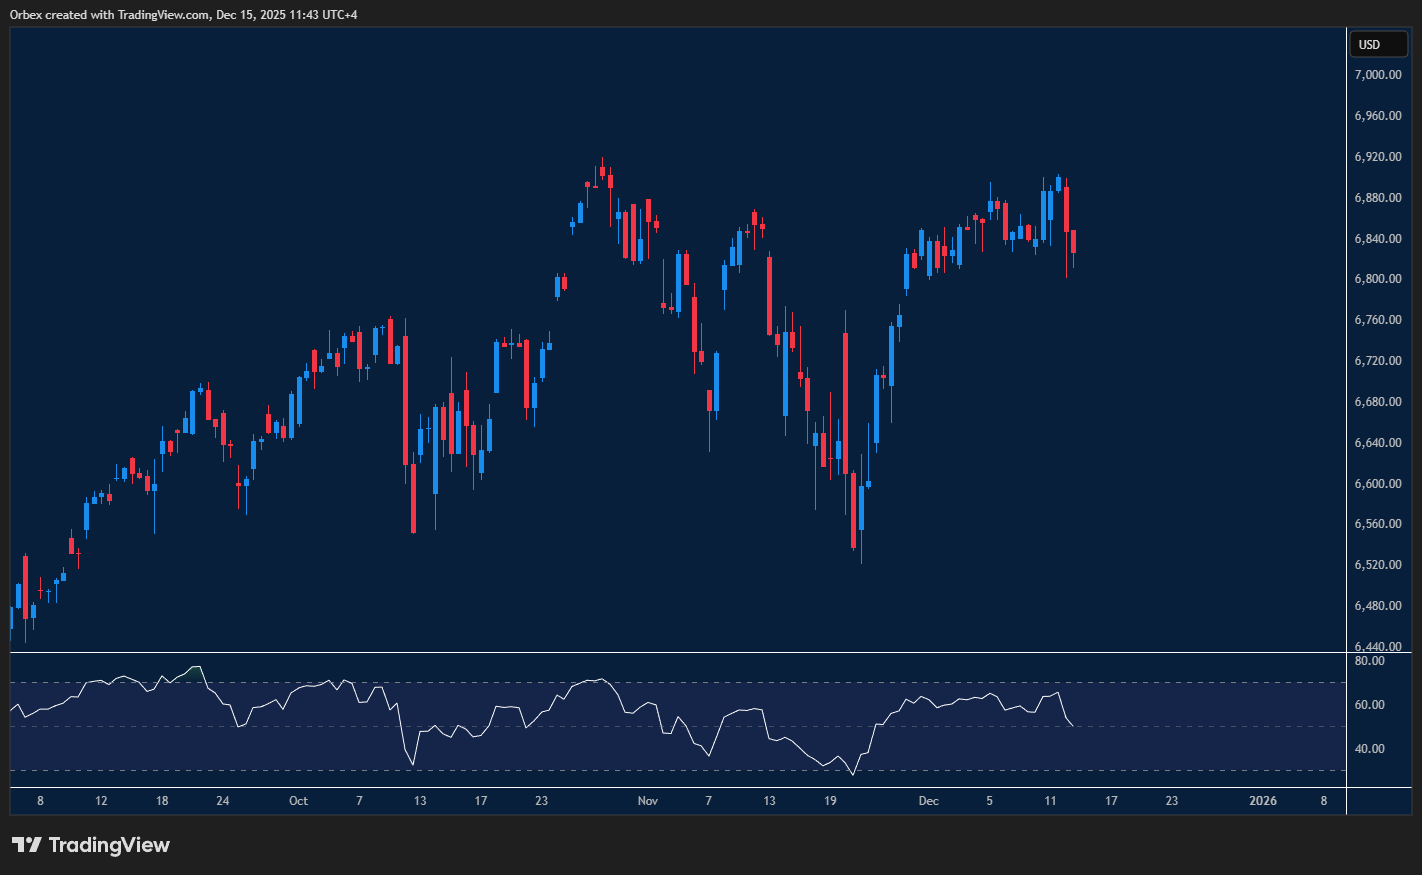Click the 6,800.00 price axis label

[1377, 279]
